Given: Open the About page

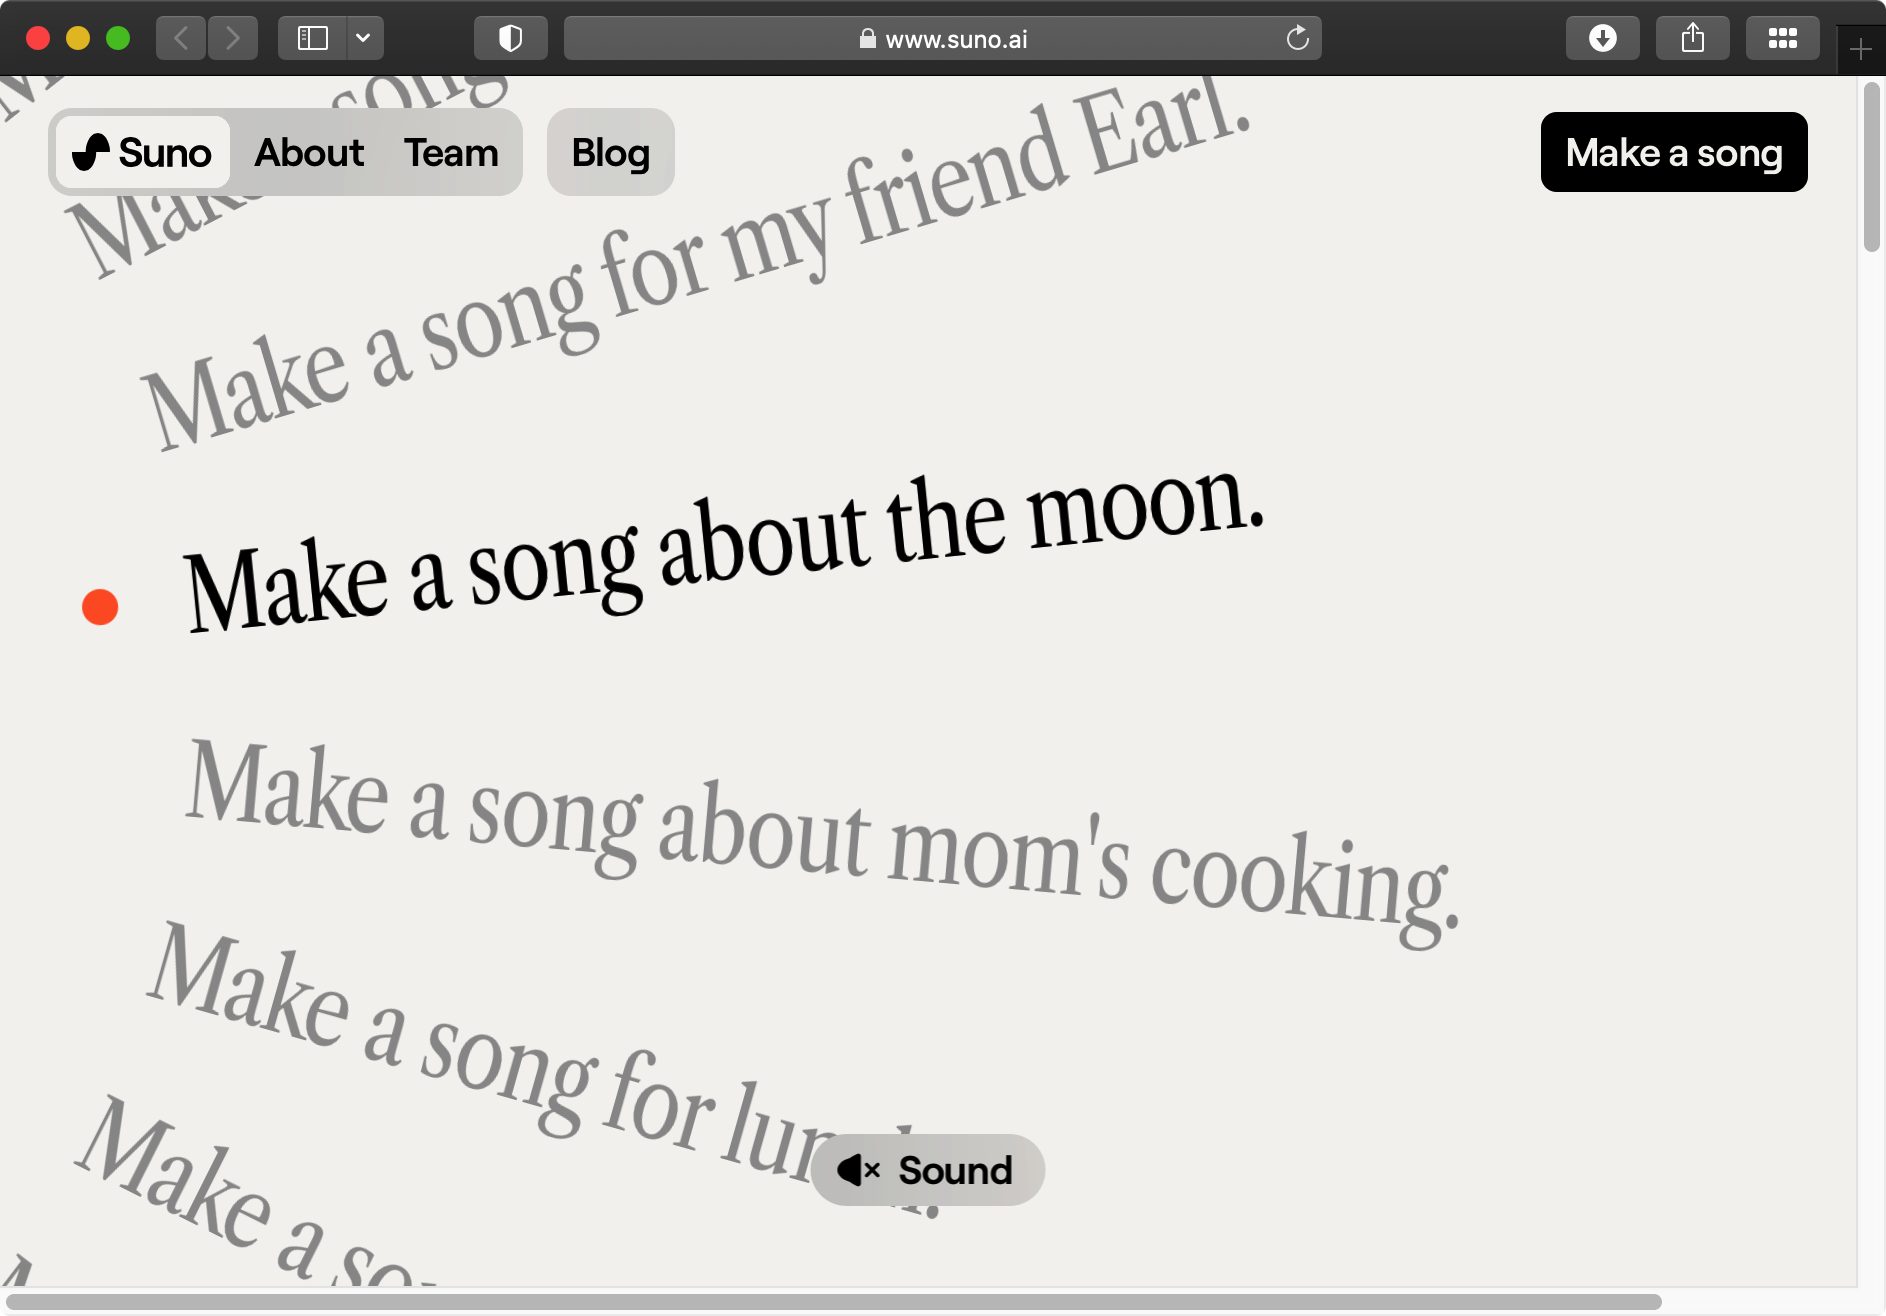Looking at the screenshot, I should [x=309, y=152].
